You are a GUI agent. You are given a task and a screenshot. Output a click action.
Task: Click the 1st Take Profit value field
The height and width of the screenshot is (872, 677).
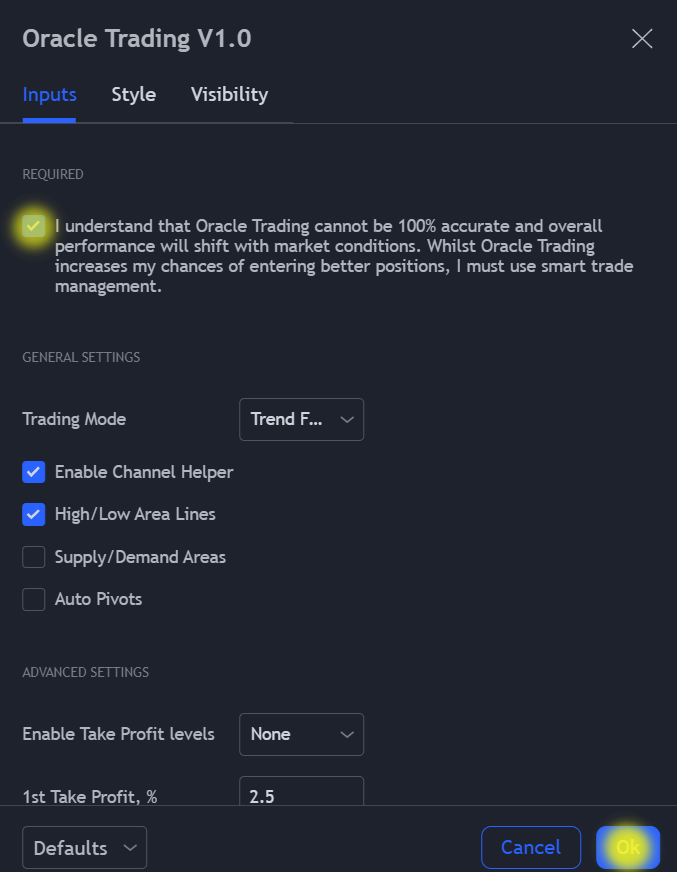click(x=301, y=793)
